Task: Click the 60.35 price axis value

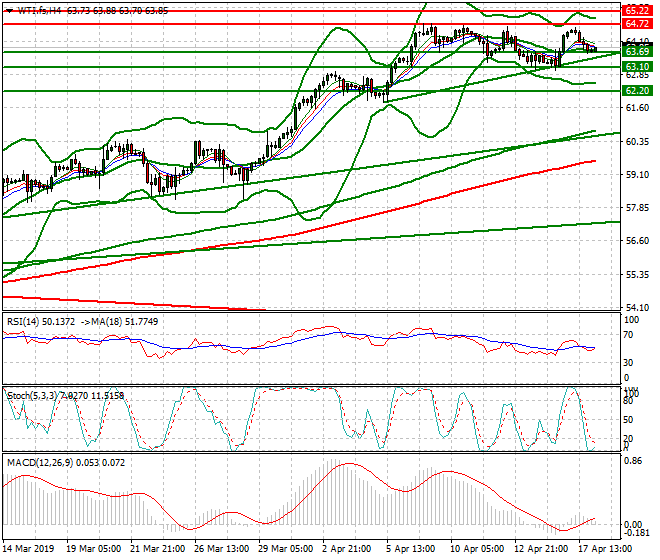Action: [637, 141]
